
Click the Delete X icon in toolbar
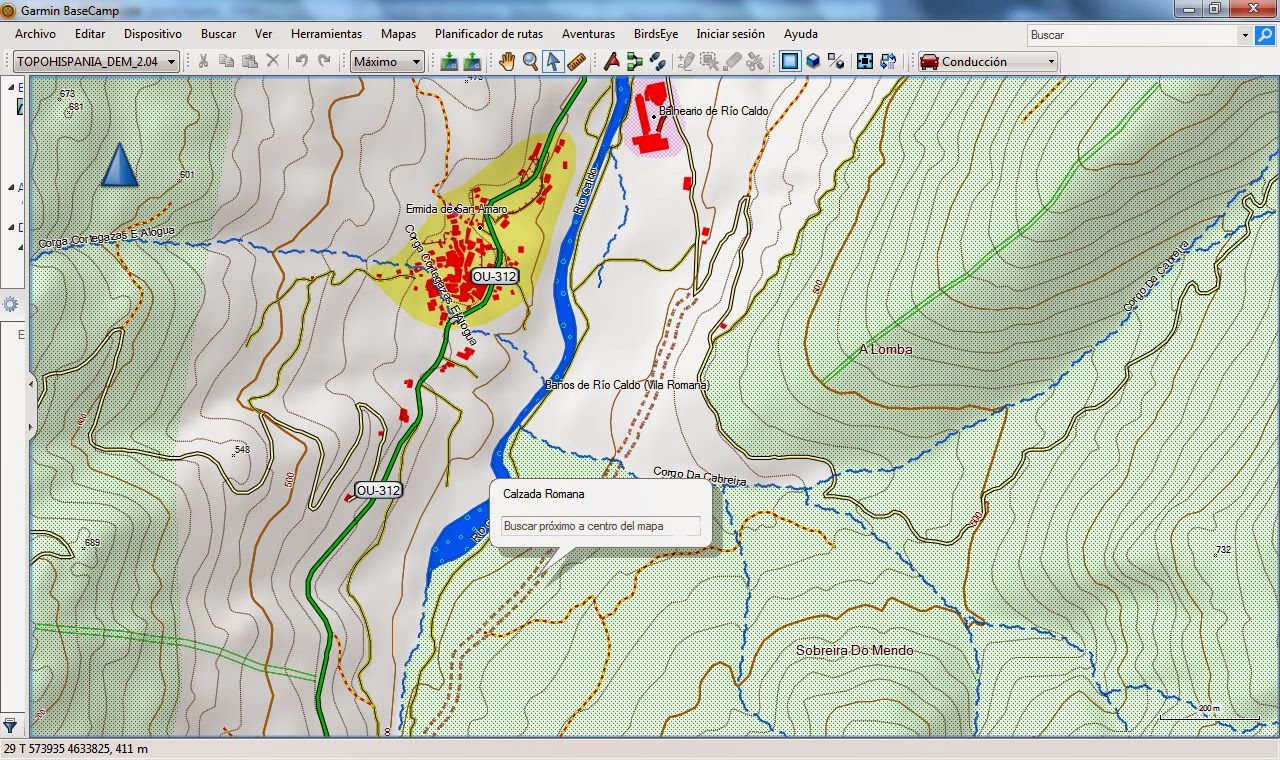tap(272, 62)
